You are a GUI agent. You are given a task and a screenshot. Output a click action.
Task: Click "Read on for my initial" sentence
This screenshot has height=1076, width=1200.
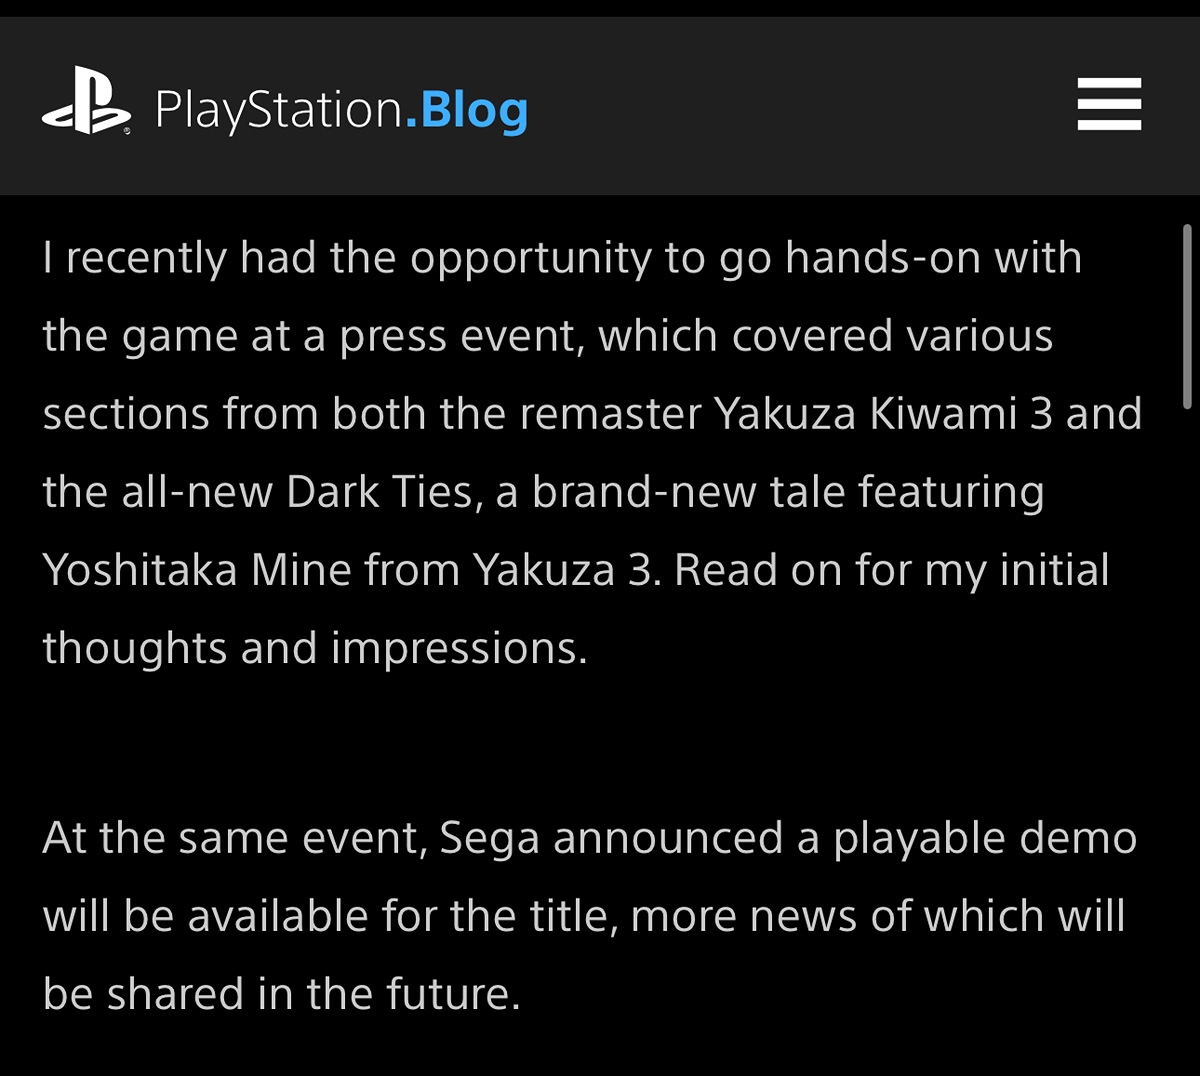(892, 570)
